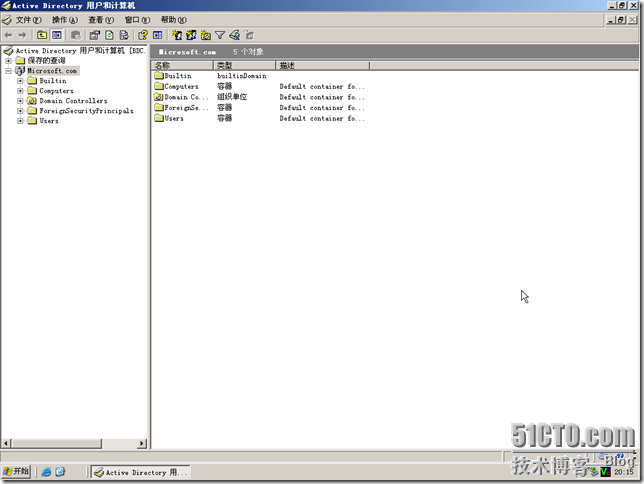The width and height of the screenshot is (644, 484).
Task: Click Active Directory taskbar button
Action: [140, 472]
